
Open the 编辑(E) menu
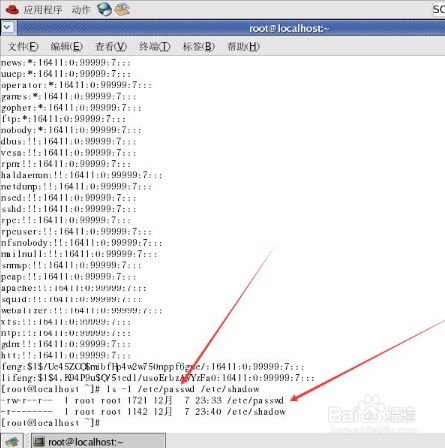66,46
